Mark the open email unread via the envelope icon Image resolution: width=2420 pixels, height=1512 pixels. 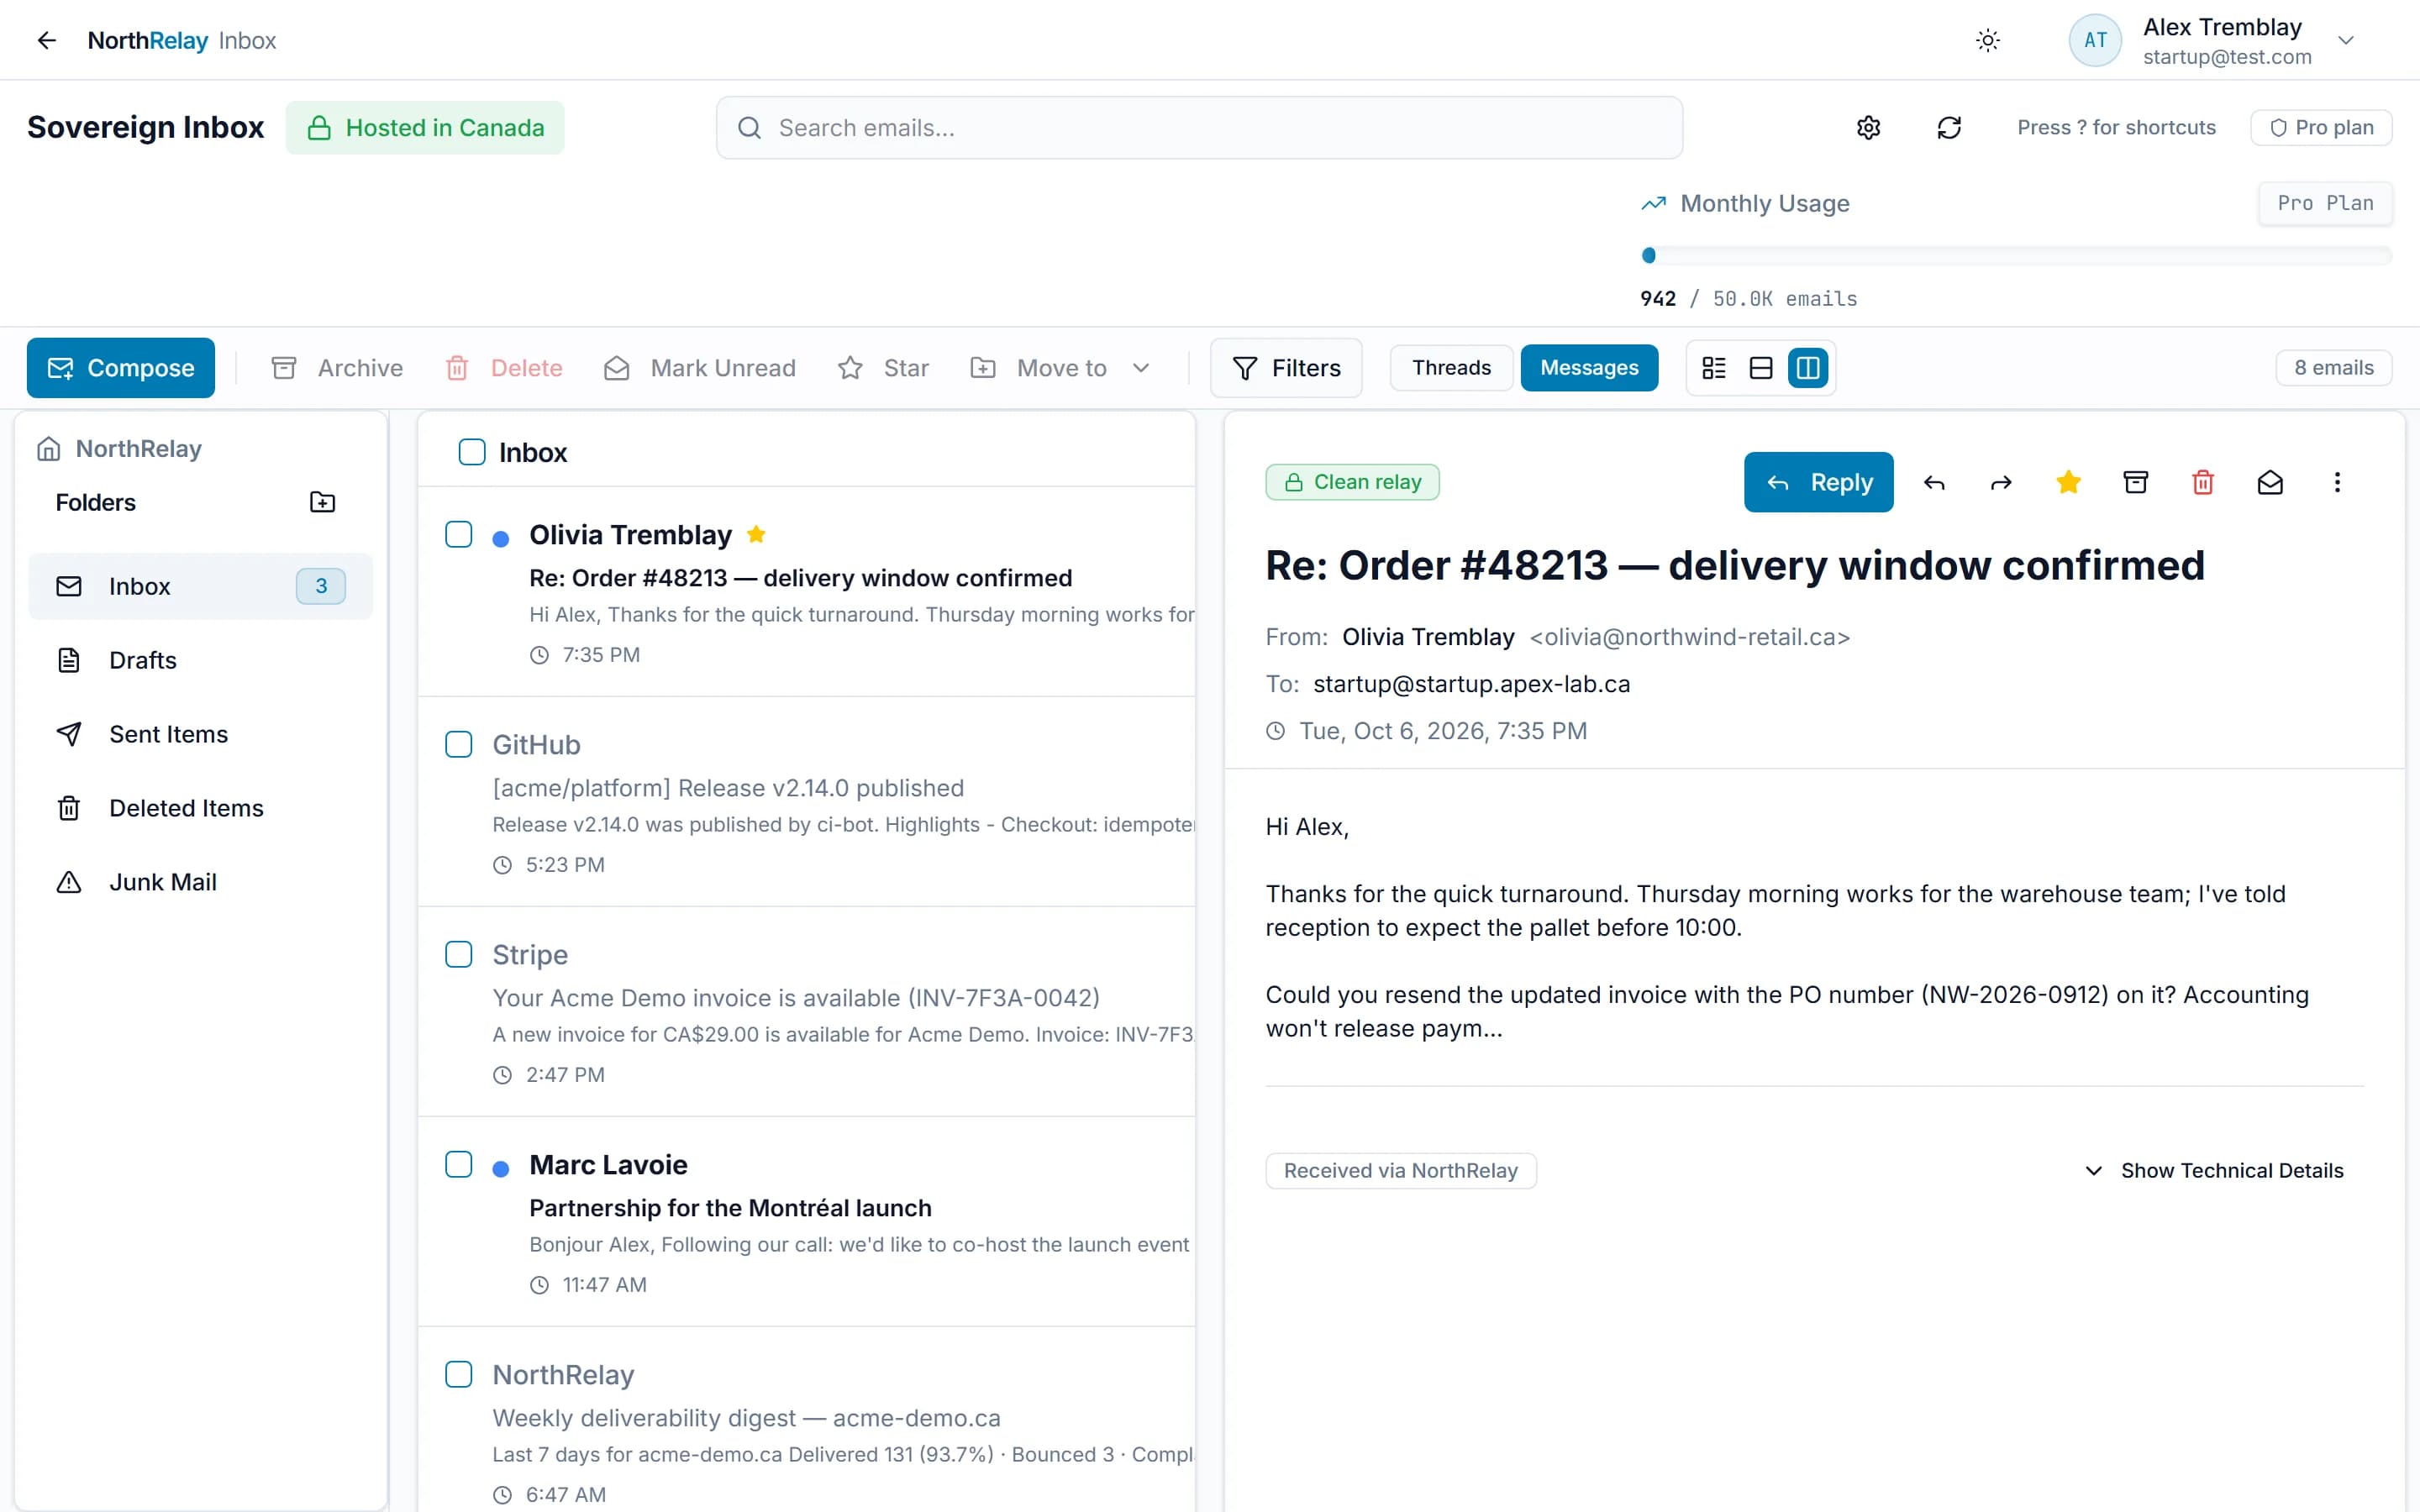point(2270,483)
